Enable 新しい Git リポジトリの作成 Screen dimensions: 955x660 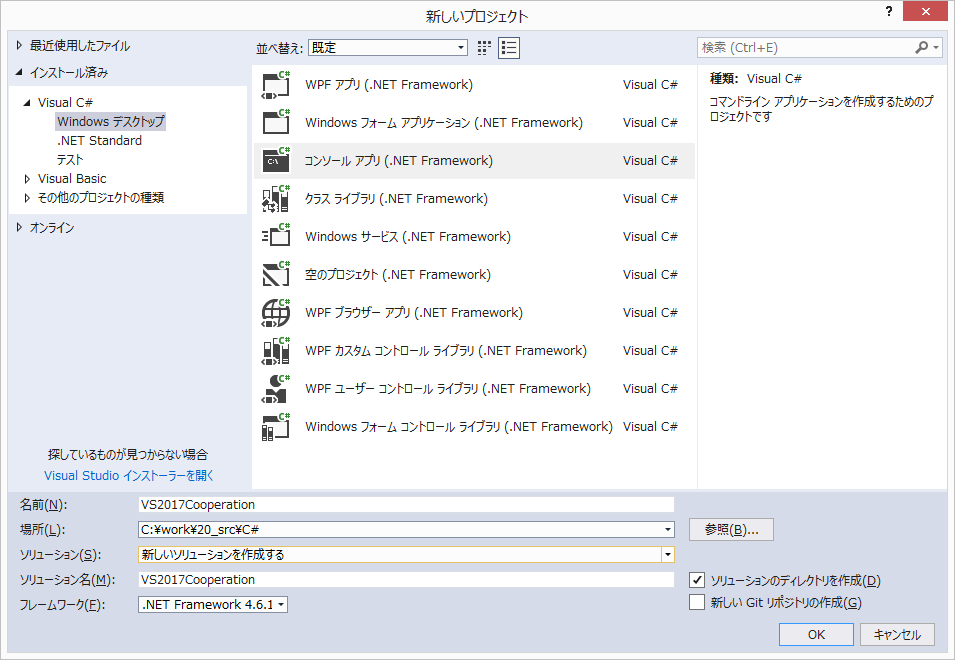(695, 602)
